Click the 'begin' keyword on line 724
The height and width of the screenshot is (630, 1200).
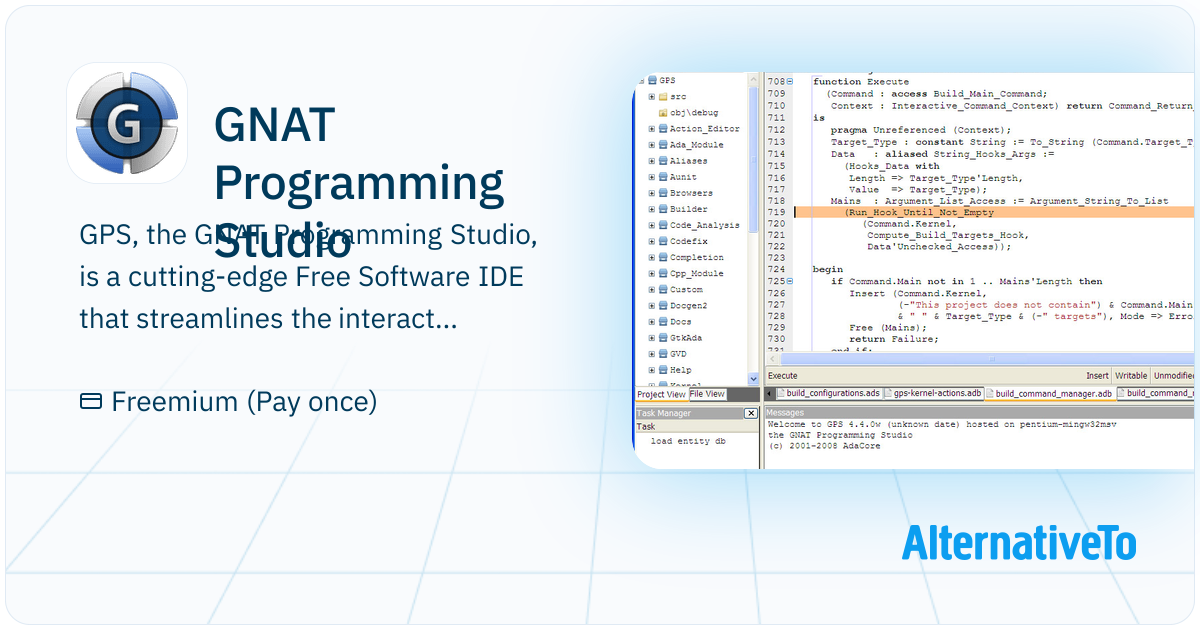[827, 269]
